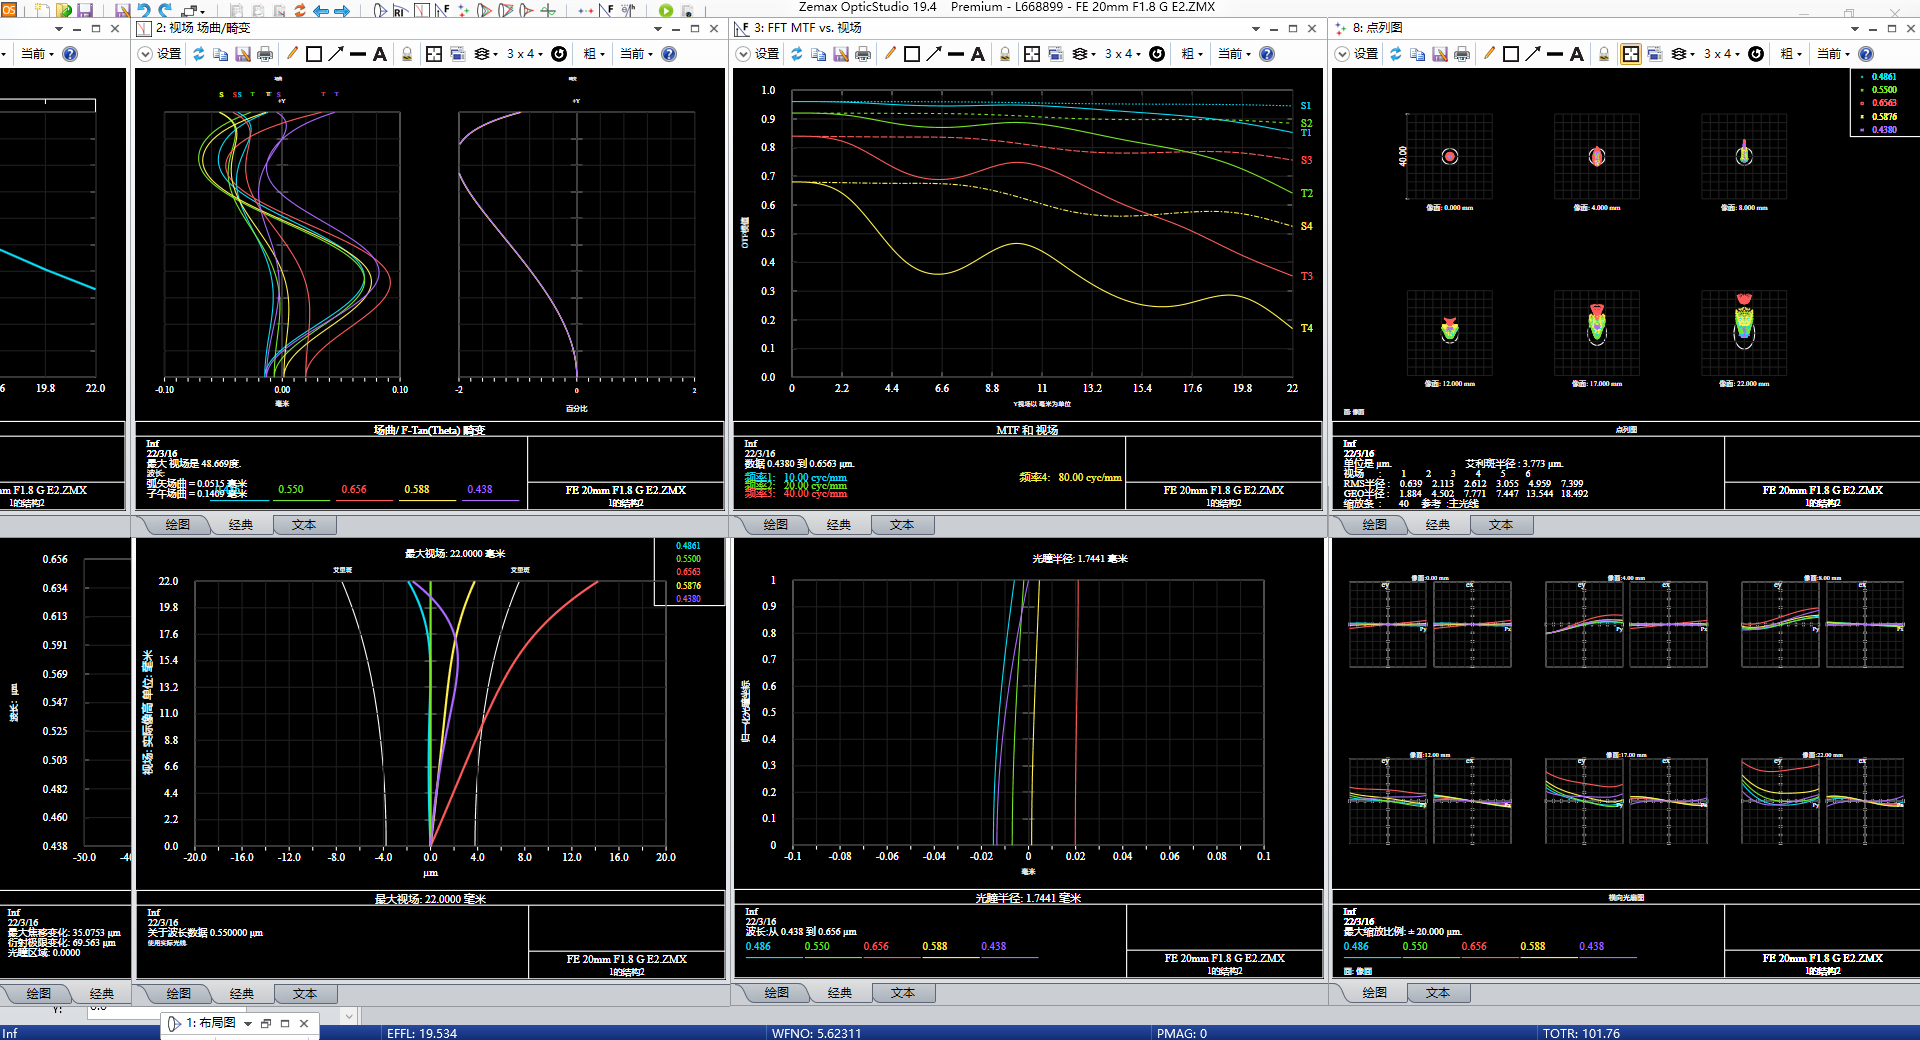Reset zoom in the FFT MTF window

pos(1157,54)
